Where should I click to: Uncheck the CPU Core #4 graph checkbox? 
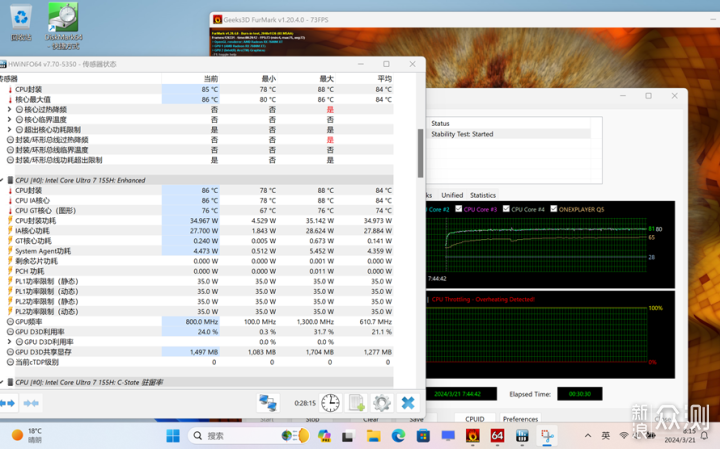click(506, 209)
